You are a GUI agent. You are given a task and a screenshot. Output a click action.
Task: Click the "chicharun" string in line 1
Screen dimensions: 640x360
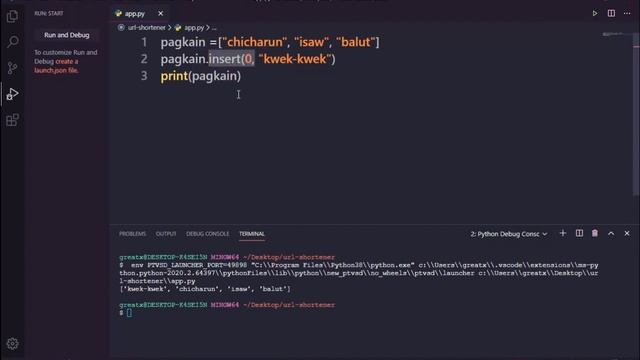254,42
